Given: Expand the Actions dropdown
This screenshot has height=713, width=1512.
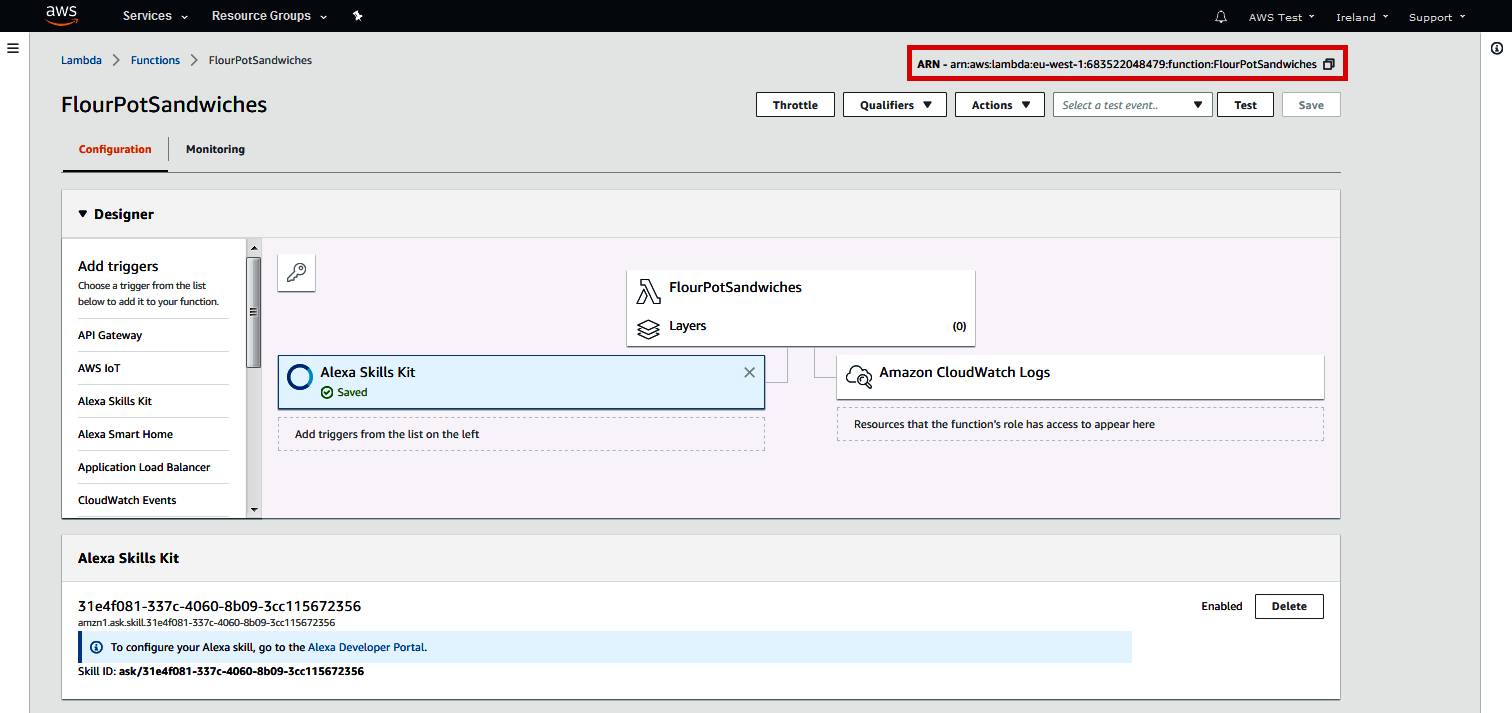Looking at the screenshot, I should click(1000, 105).
